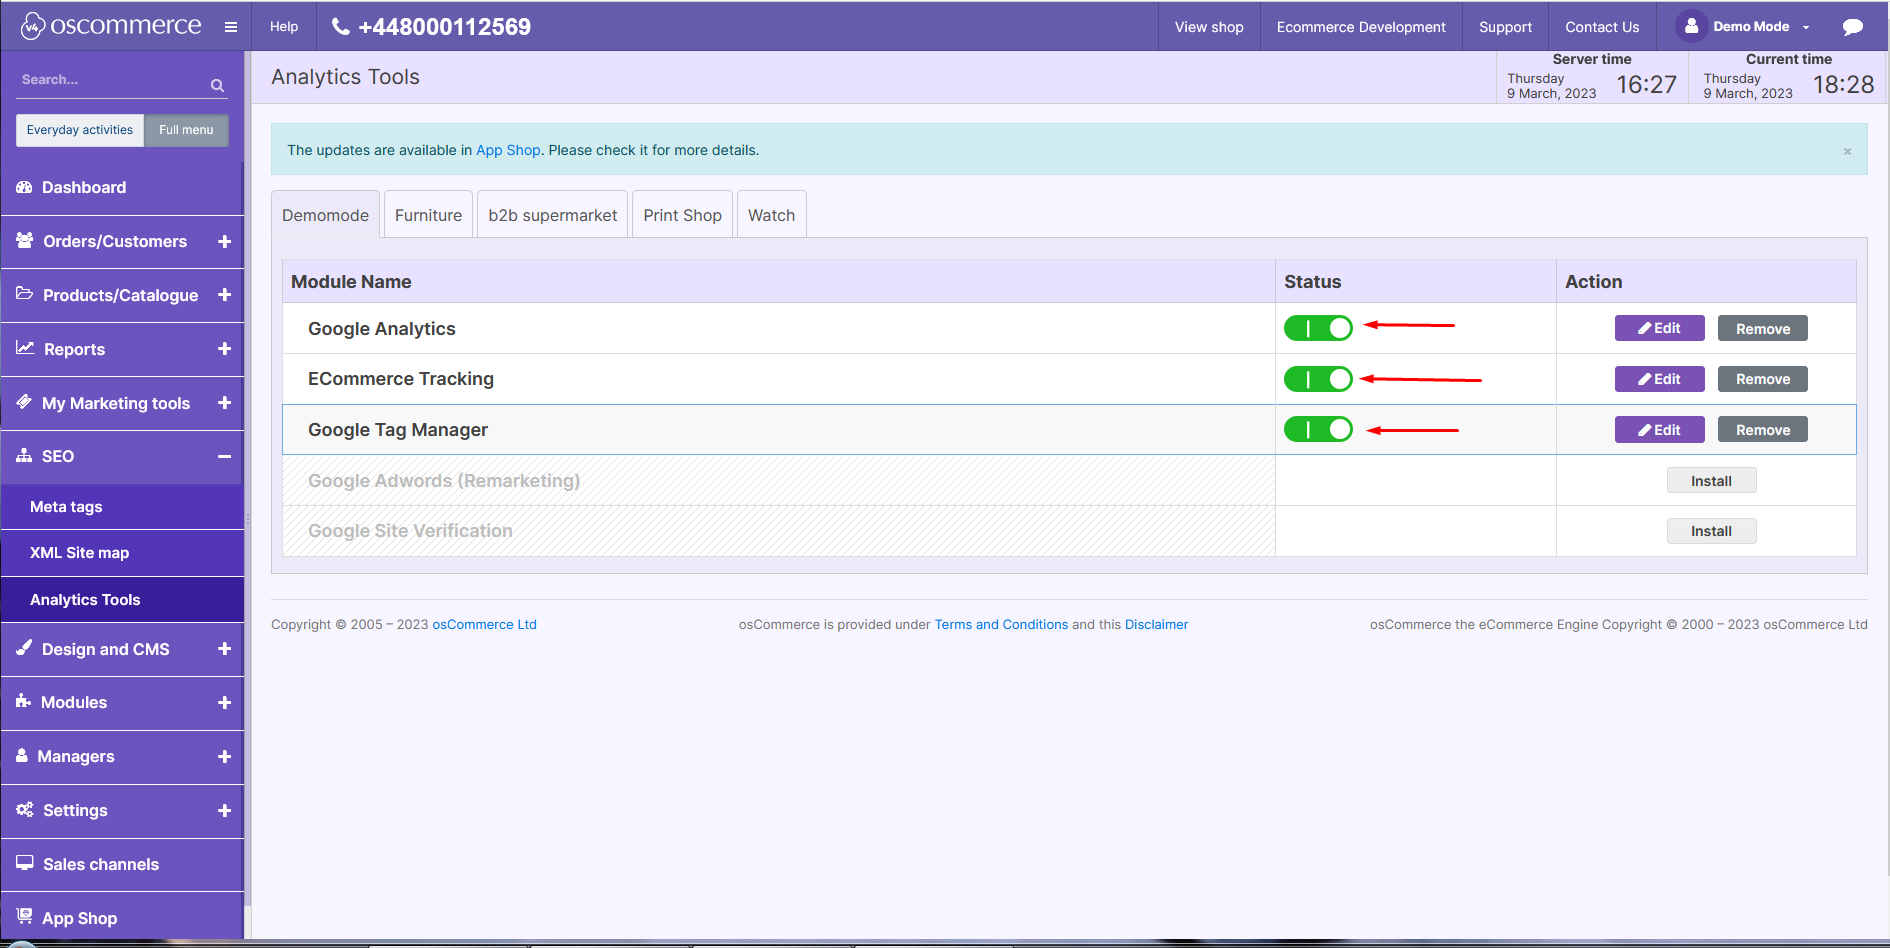Dismiss the updates notification banner
The image size is (1890, 948).
(x=1847, y=151)
